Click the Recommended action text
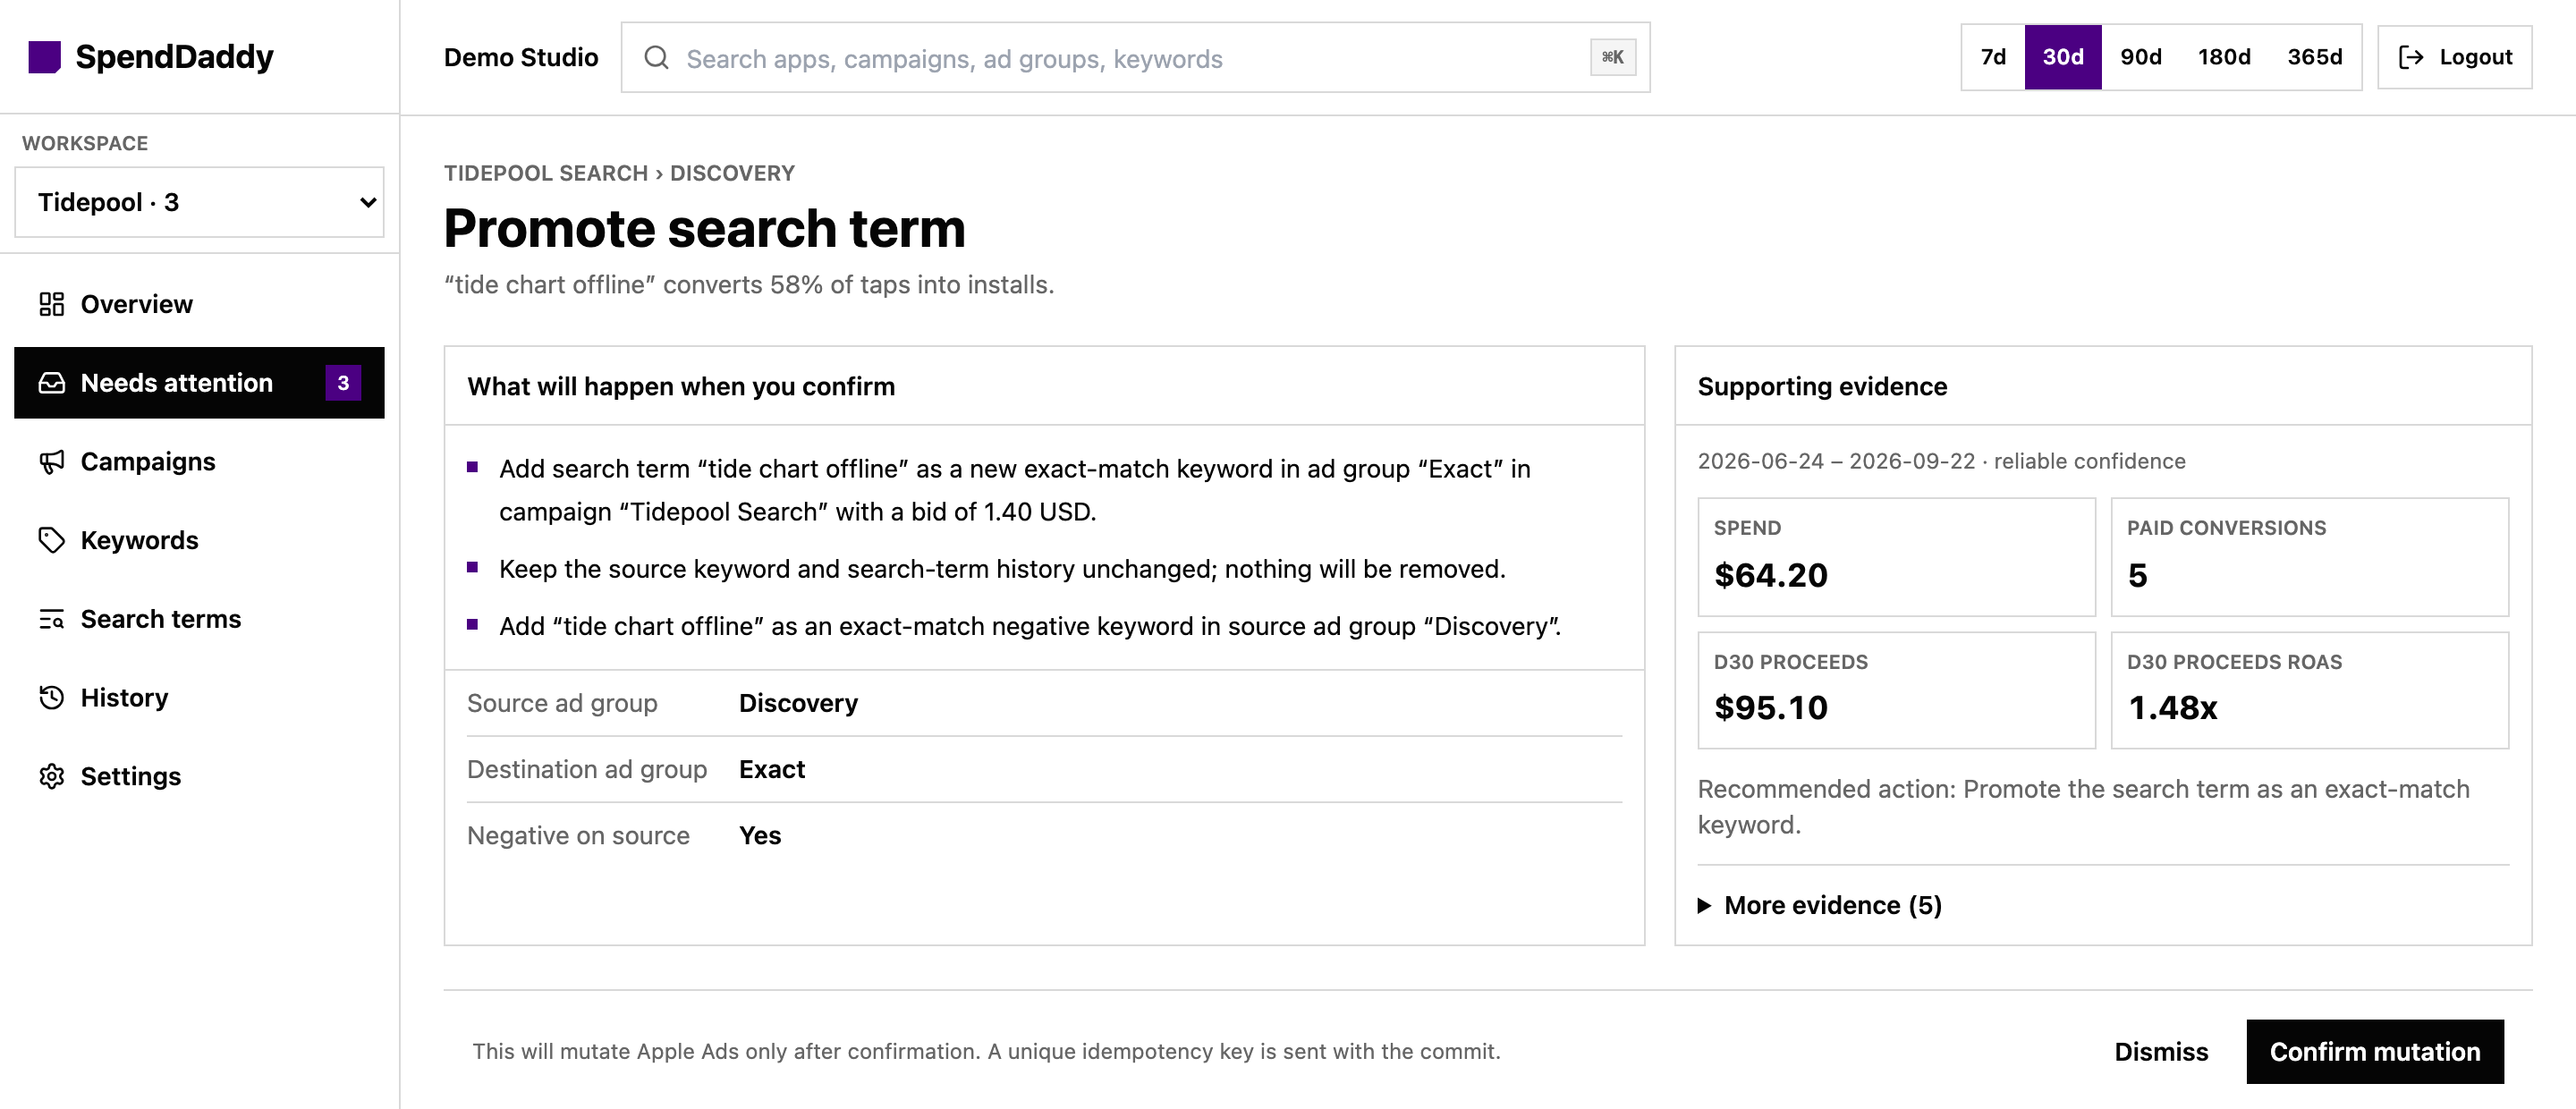The width and height of the screenshot is (2576, 1109). (x=2083, y=806)
